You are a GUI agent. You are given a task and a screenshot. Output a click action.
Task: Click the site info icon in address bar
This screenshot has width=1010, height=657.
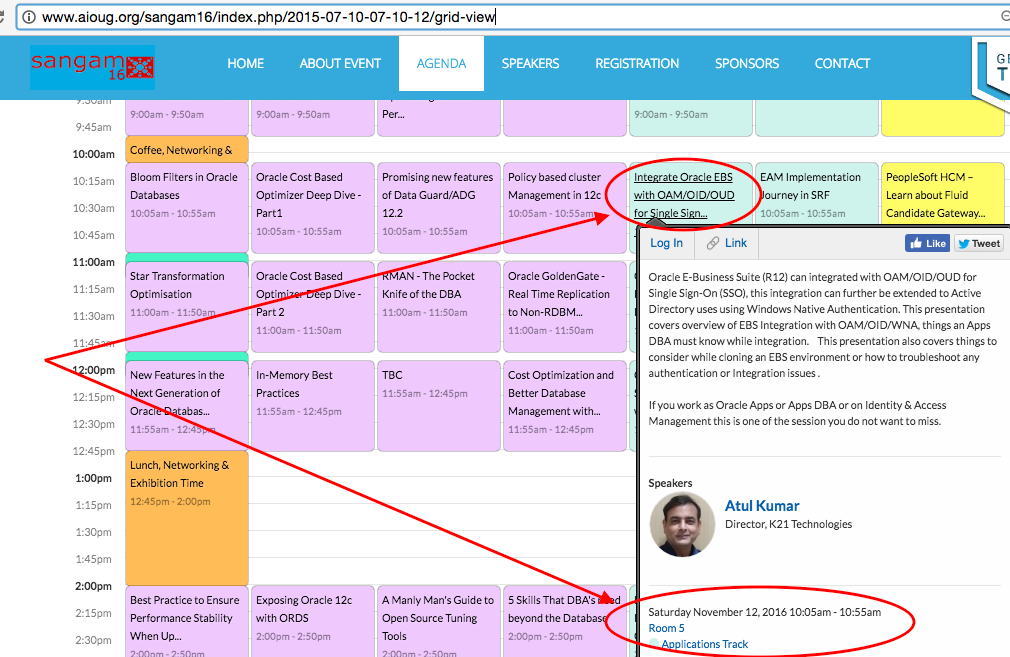tap(28, 17)
